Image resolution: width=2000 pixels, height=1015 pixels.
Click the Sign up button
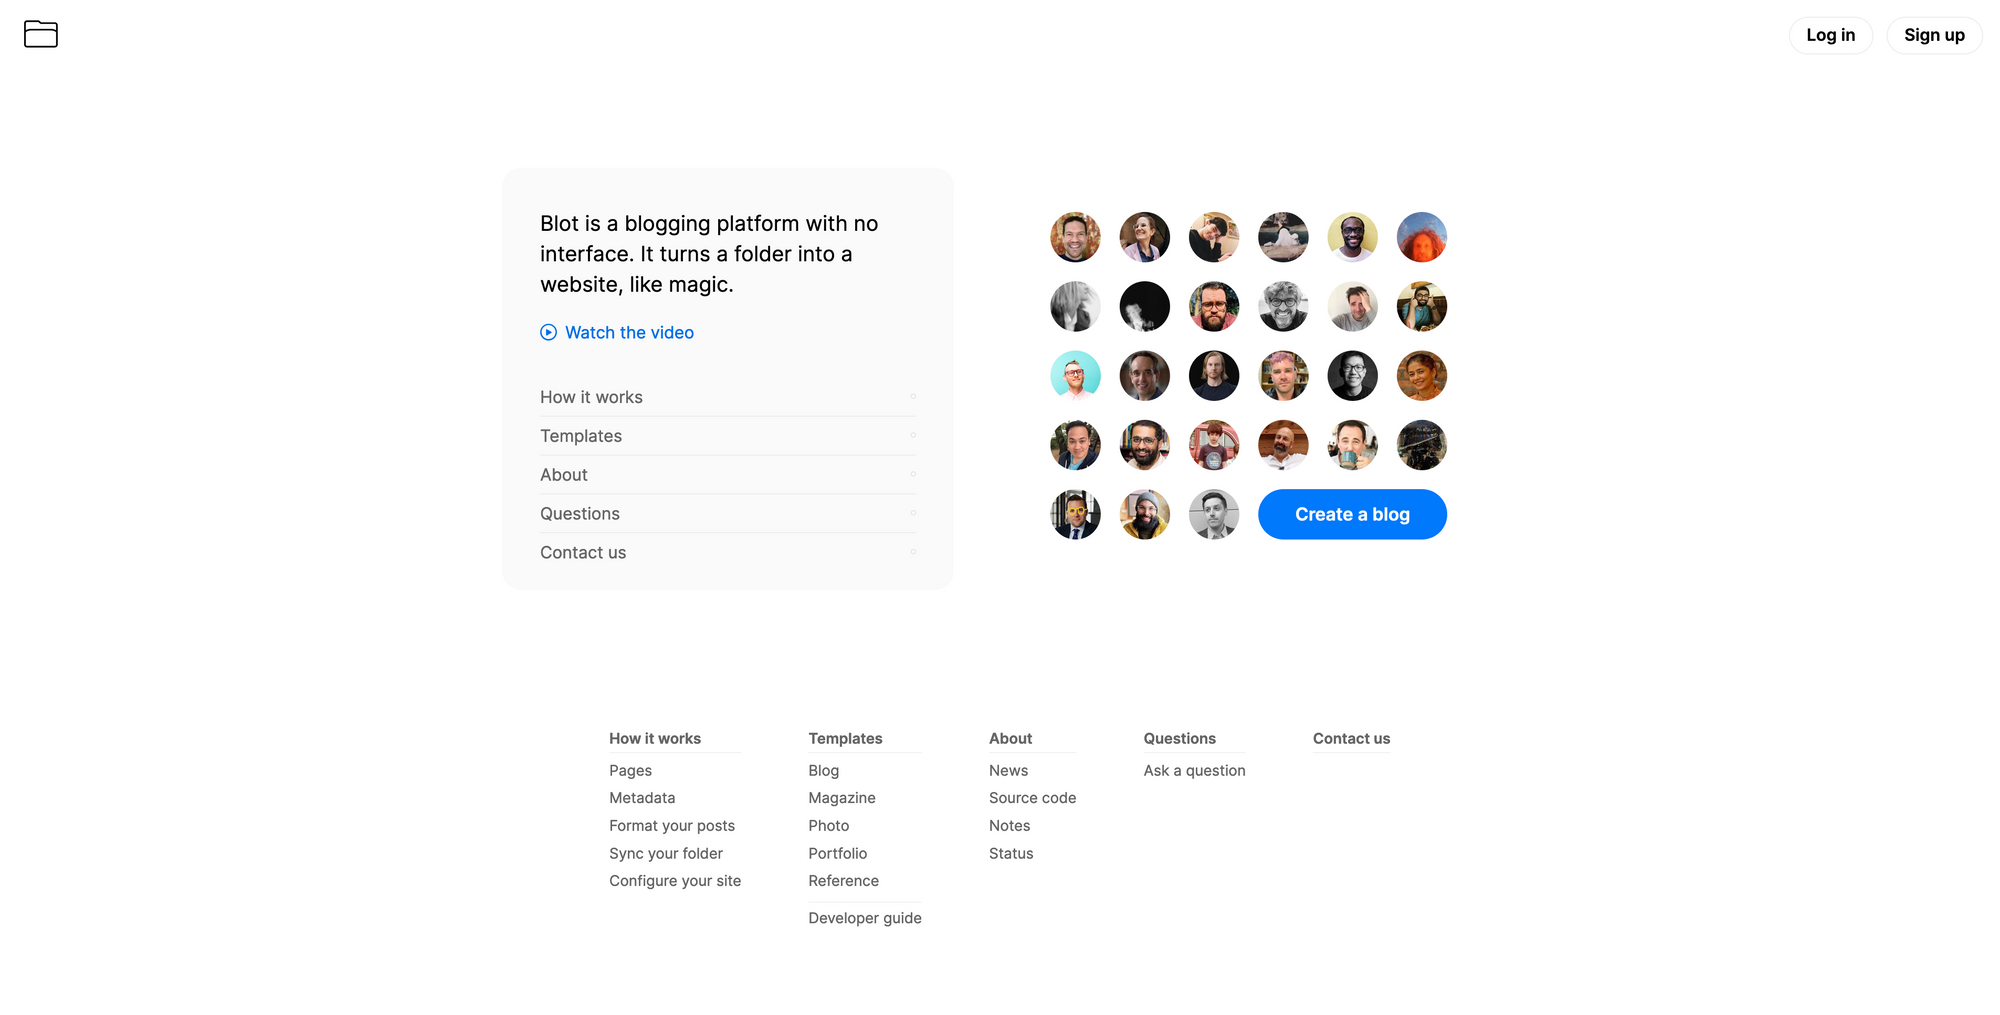1934,35
